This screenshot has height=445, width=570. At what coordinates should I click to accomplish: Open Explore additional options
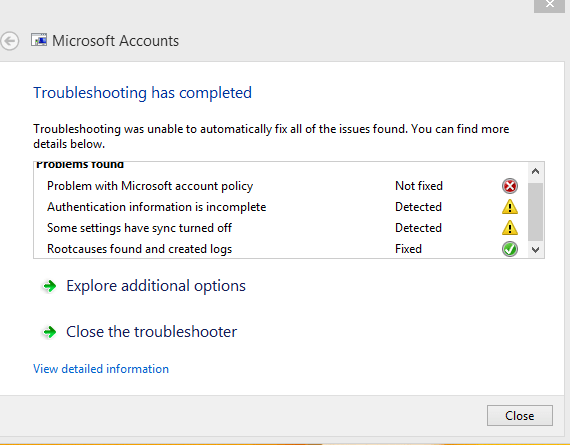pos(156,286)
